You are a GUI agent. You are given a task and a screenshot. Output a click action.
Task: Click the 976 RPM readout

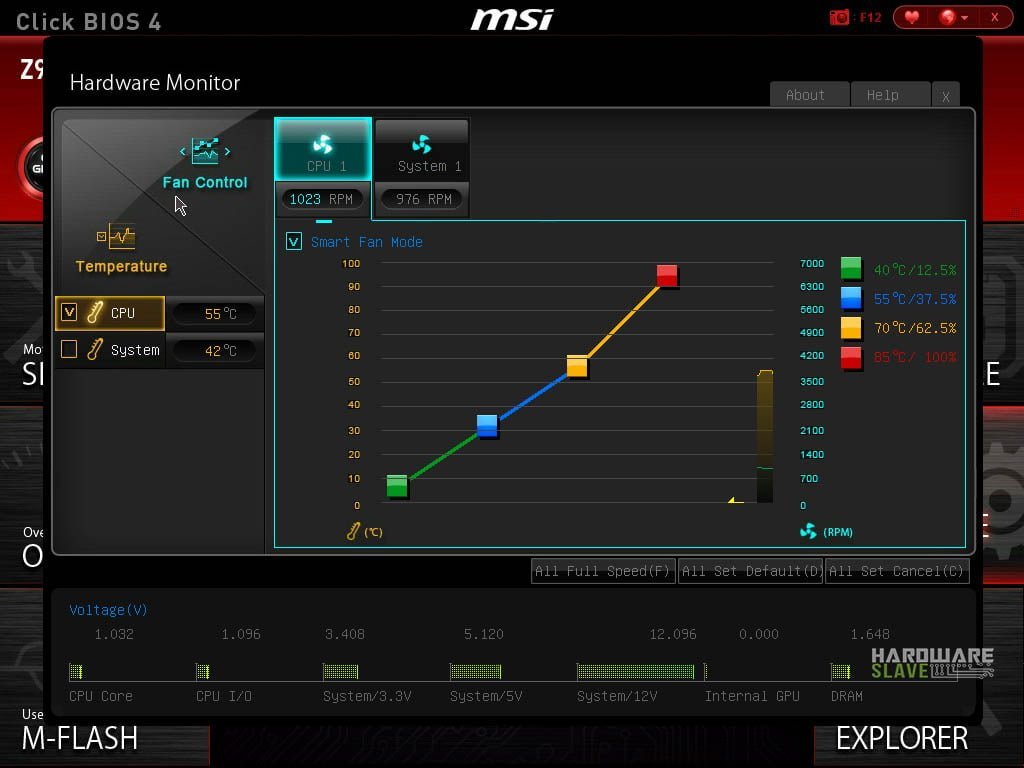click(424, 199)
